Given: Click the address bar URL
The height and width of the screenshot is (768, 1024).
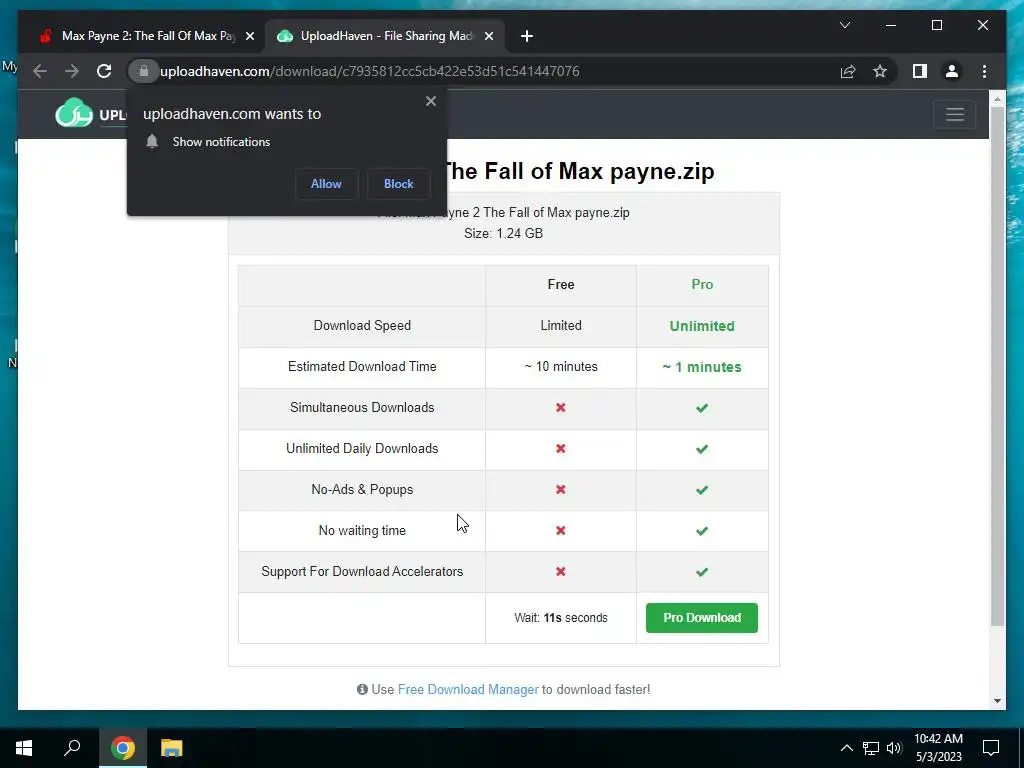Looking at the screenshot, I should [370, 71].
